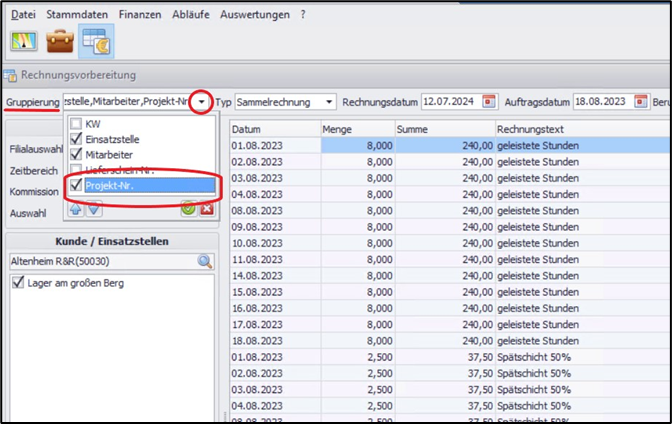Open the briefcase toolbar icon
This screenshot has width=672, height=424.
[x=60, y=41]
